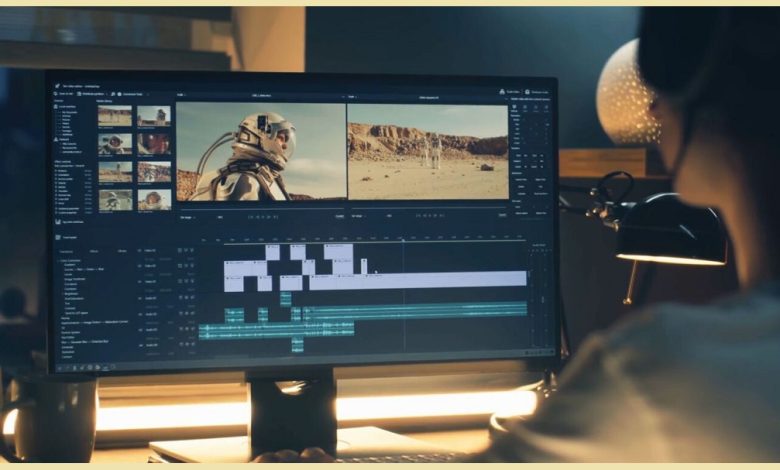Open the zoom dropdown below the right preview monitor
This screenshot has height=470, width=780.
tap(359, 216)
